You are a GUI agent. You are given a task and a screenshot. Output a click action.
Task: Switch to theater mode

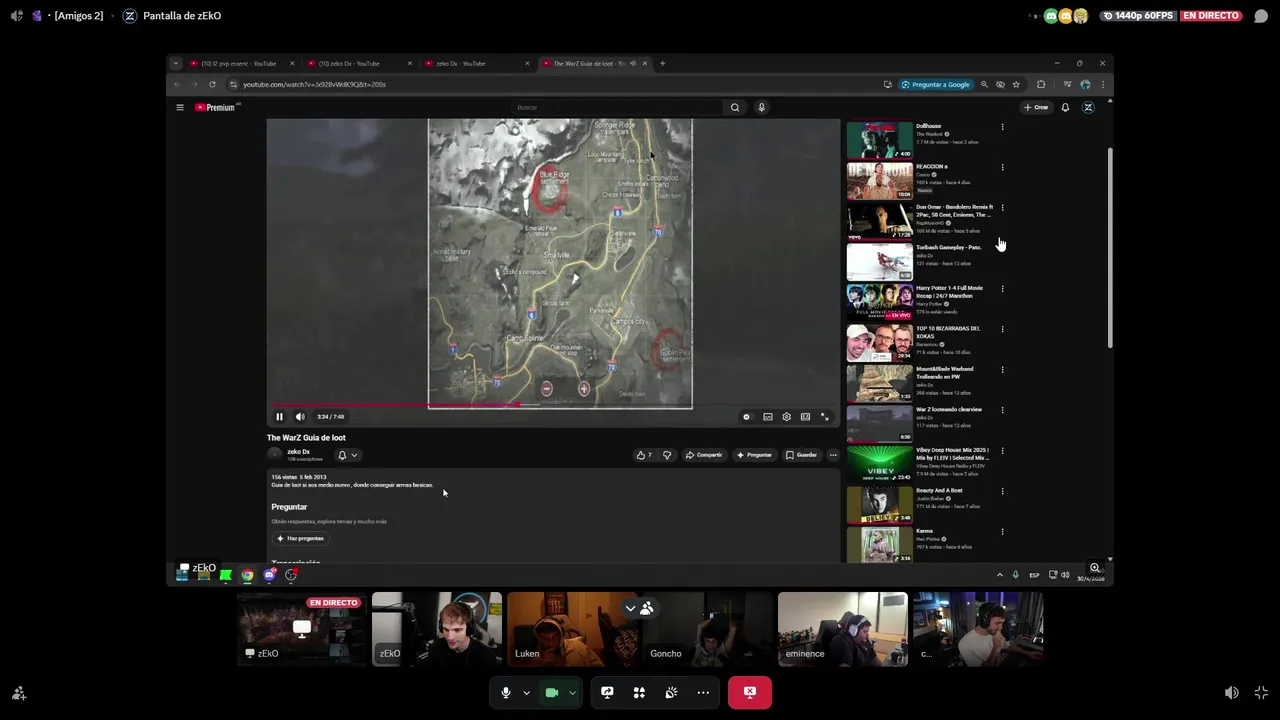(805, 417)
